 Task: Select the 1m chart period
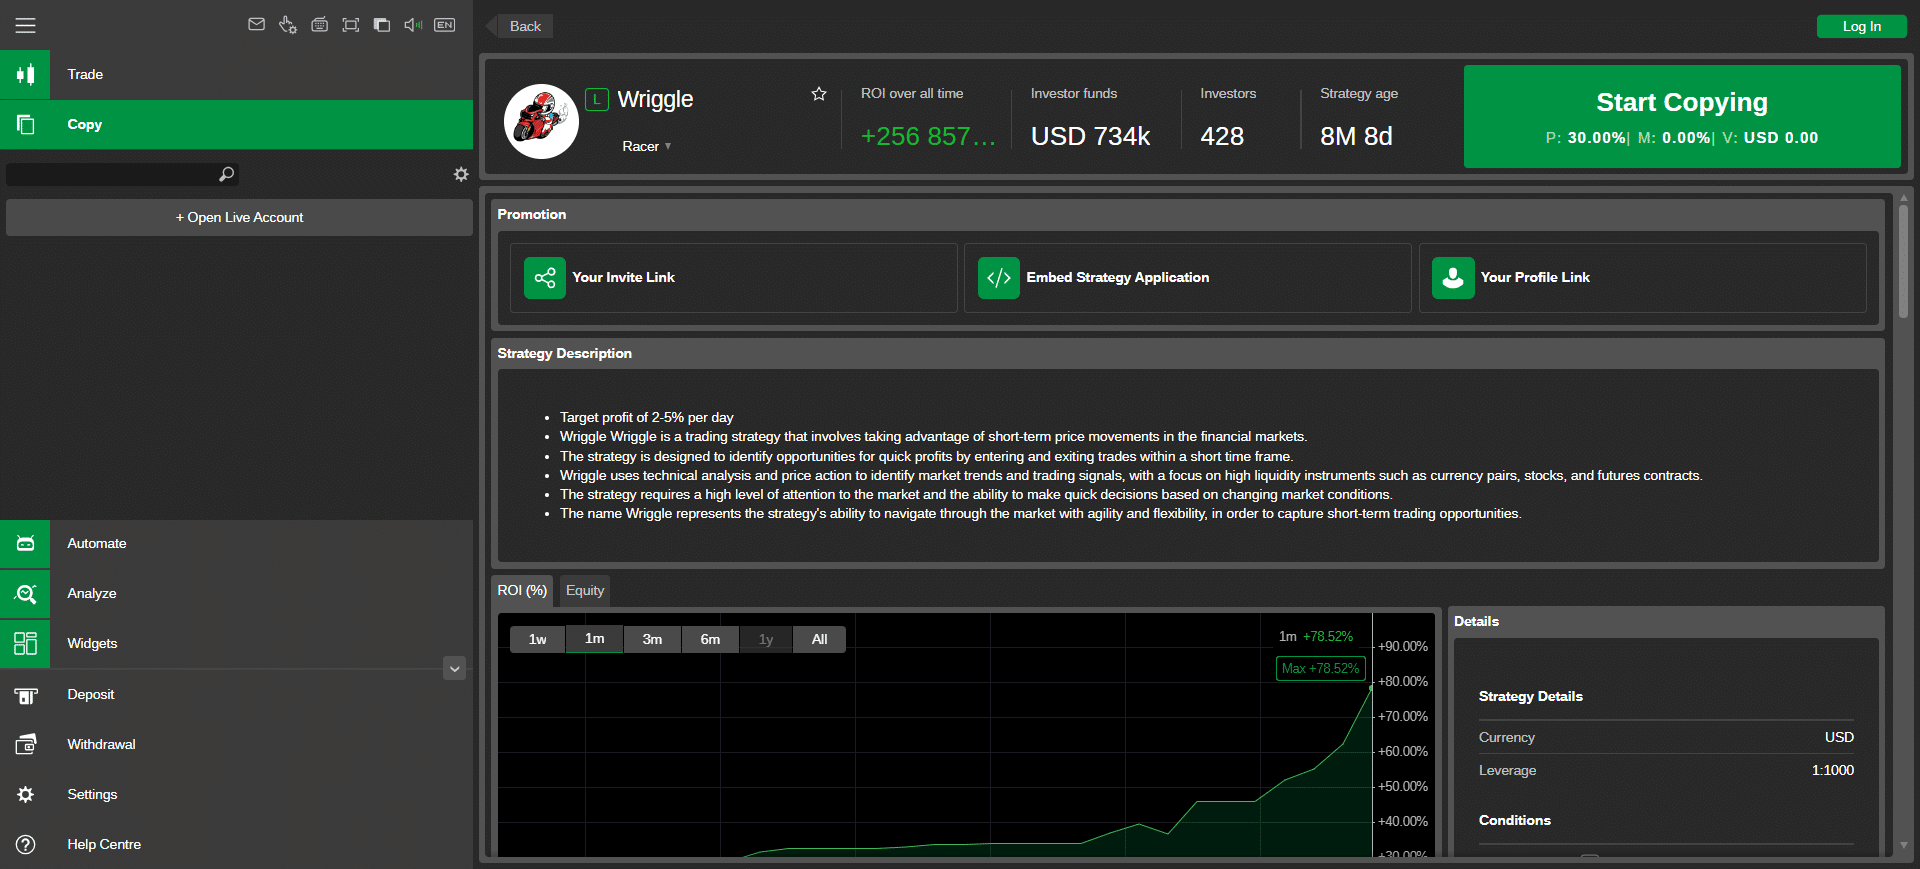[594, 639]
